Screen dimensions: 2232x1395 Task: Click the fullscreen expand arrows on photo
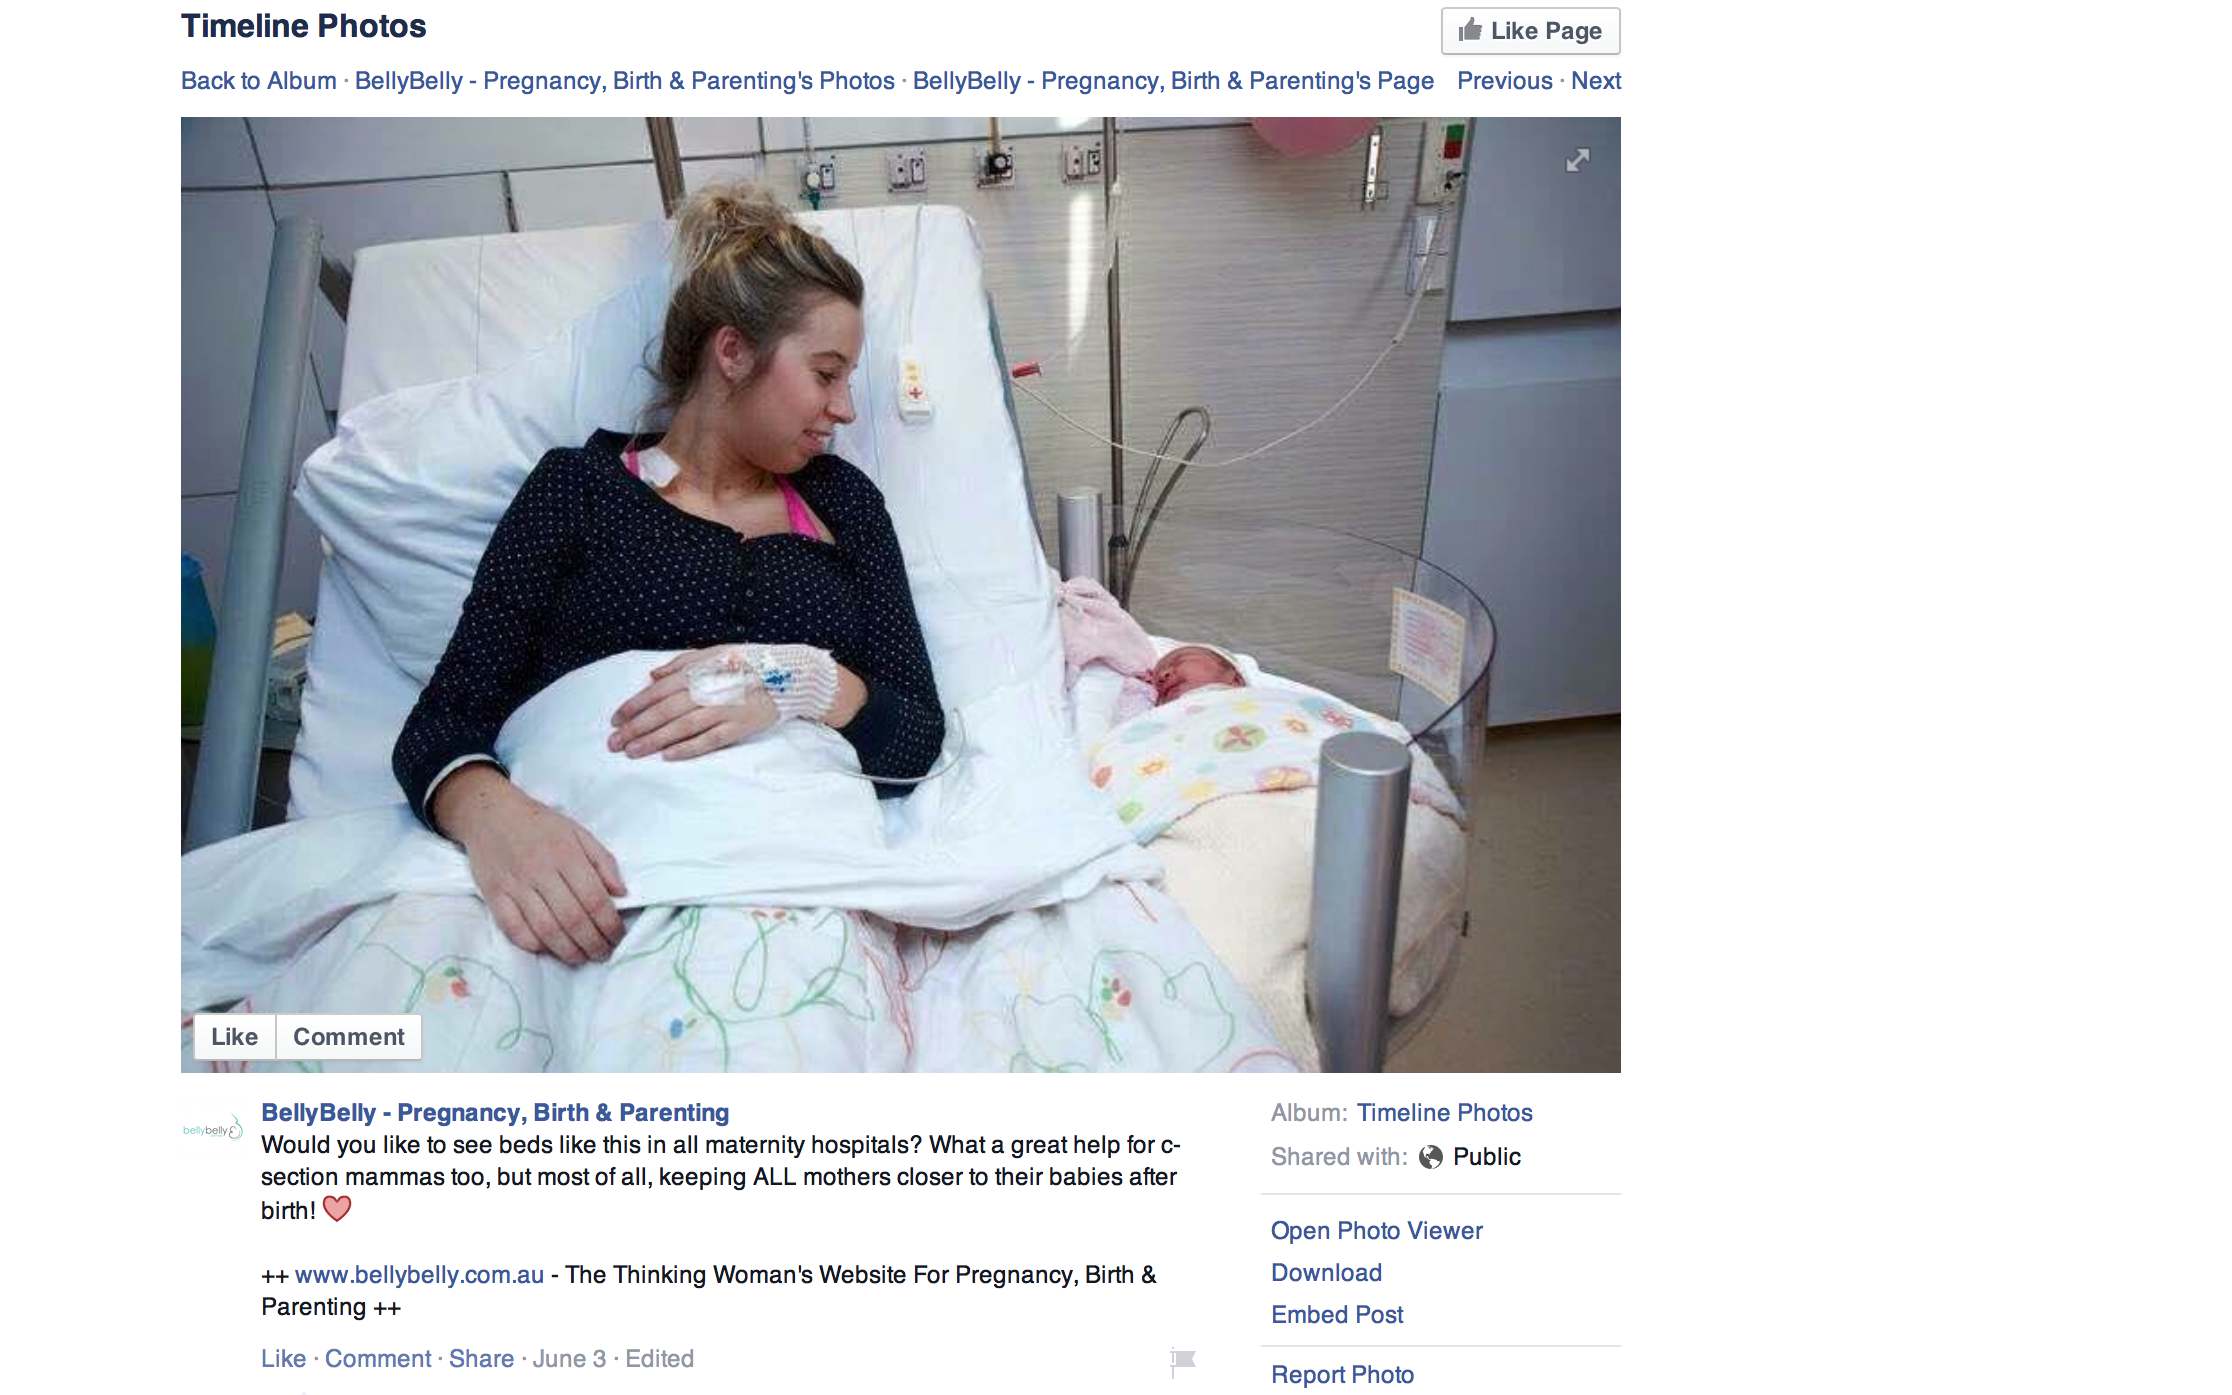pyautogui.click(x=1577, y=160)
